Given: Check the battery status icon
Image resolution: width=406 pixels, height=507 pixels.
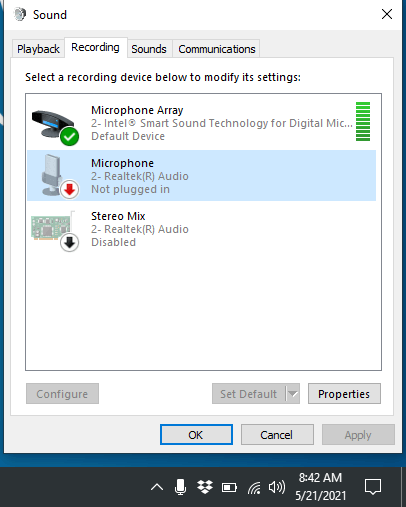Looking at the screenshot, I should coord(229,488).
